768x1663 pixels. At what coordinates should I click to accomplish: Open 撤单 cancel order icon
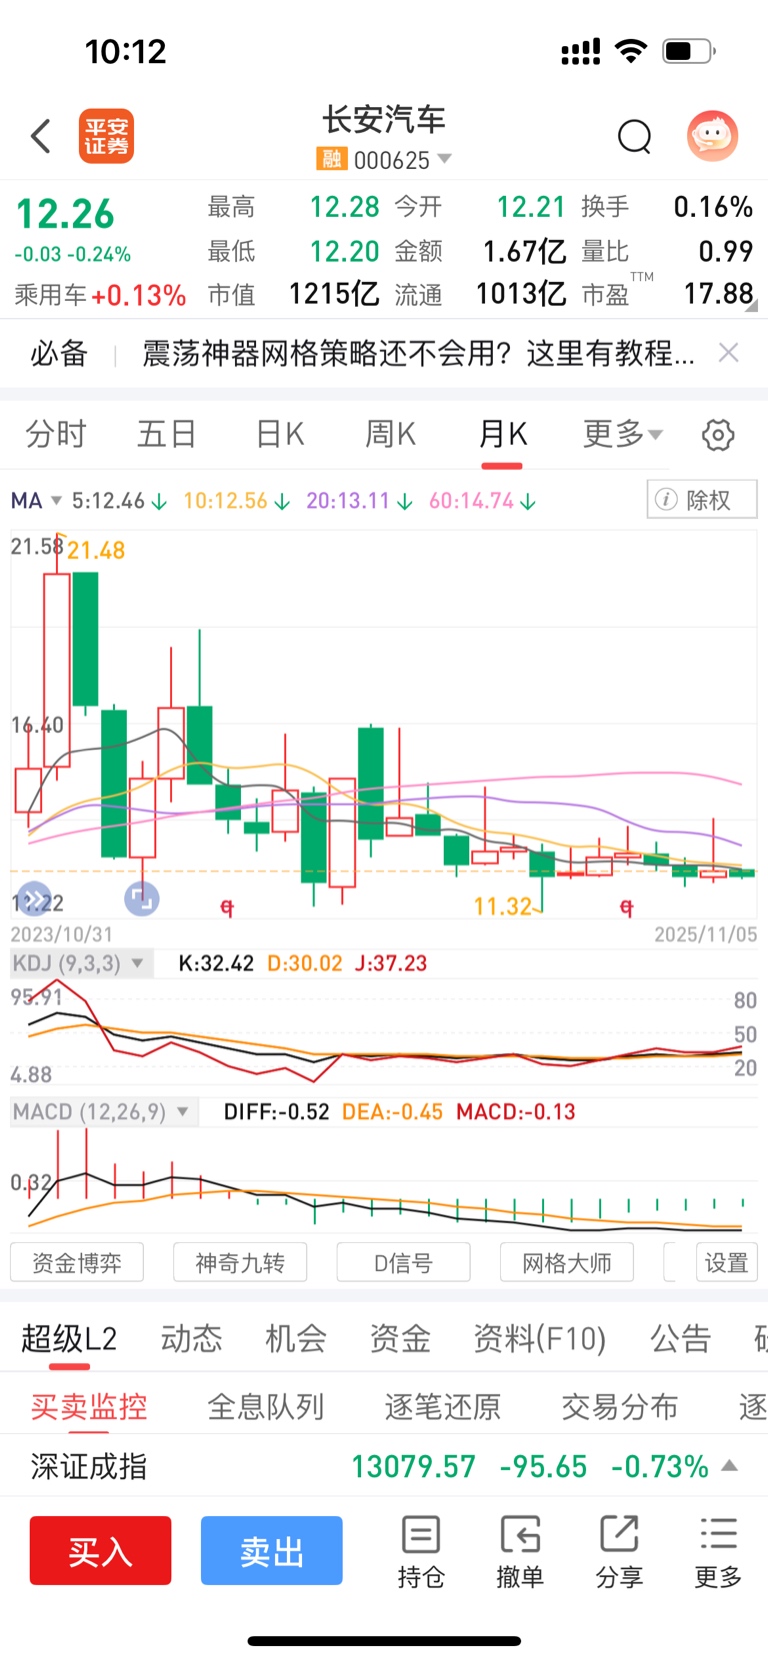click(520, 1552)
